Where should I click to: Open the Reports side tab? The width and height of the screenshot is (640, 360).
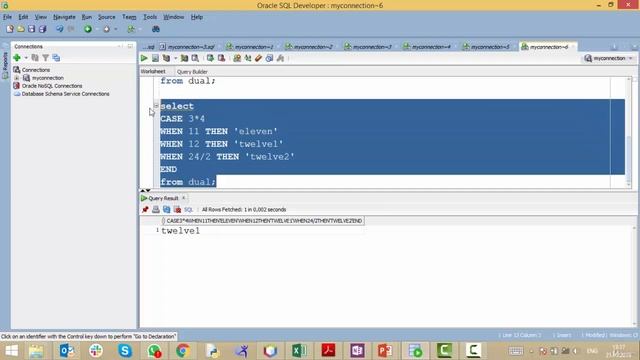pos(5,65)
